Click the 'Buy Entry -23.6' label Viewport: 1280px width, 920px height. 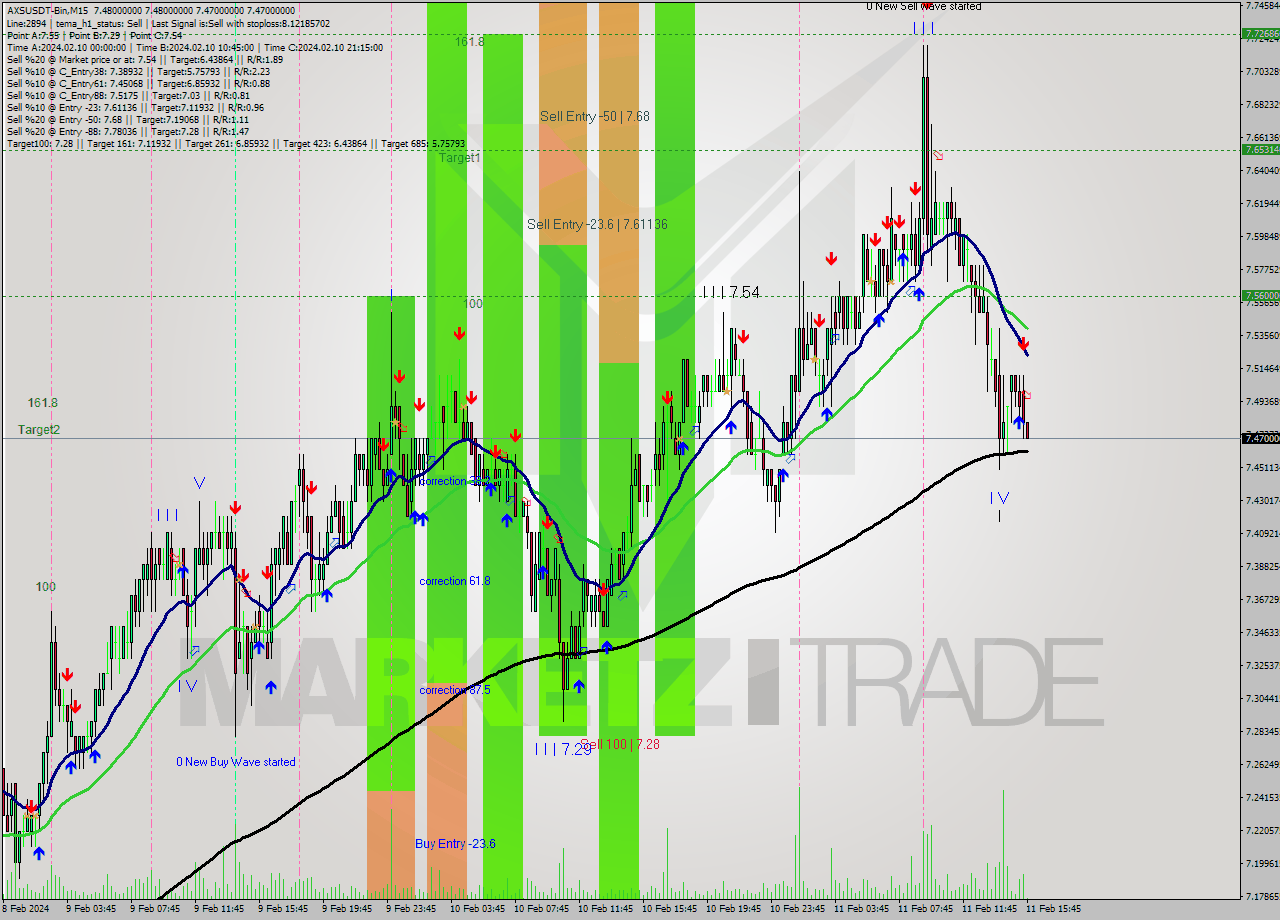point(455,843)
